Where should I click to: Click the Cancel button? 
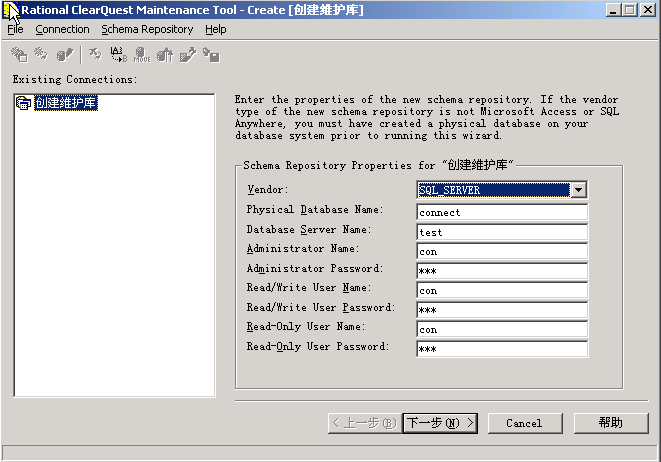(525, 423)
